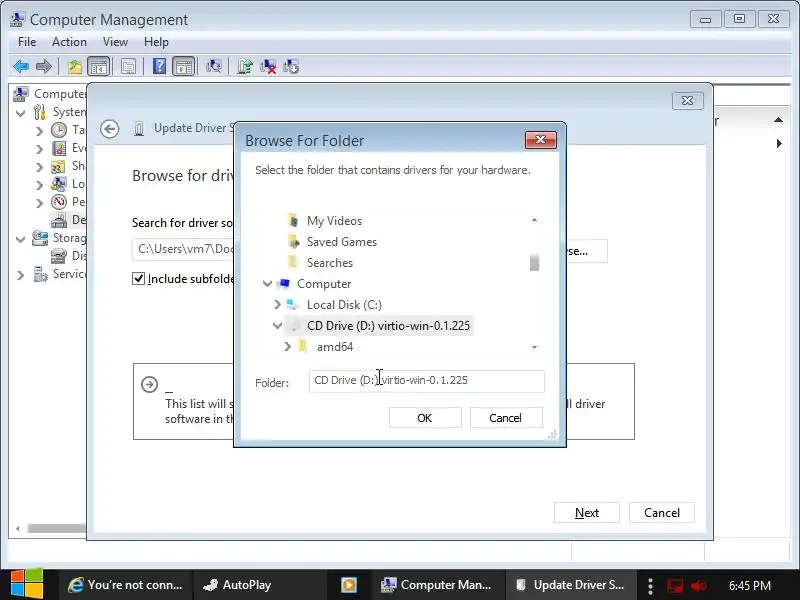
Task: Open the Help menu
Action: pyautogui.click(x=156, y=42)
